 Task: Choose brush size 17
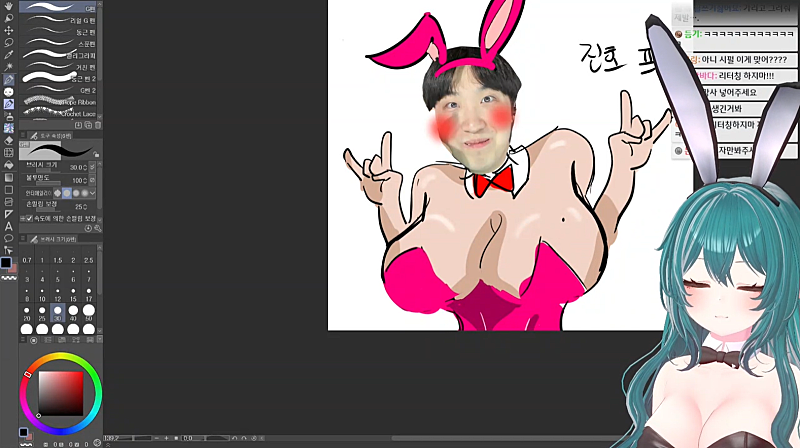[x=89, y=296]
